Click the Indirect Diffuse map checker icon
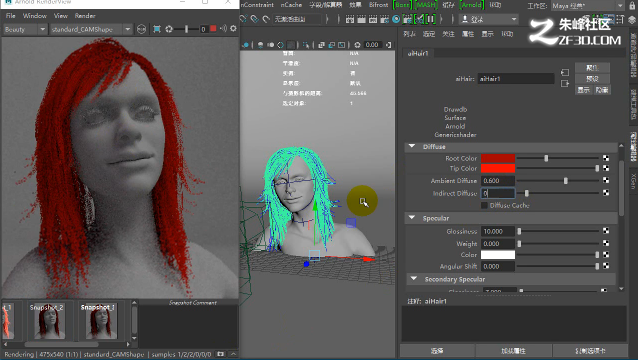This screenshot has width=638, height=360. click(x=606, y=192)
